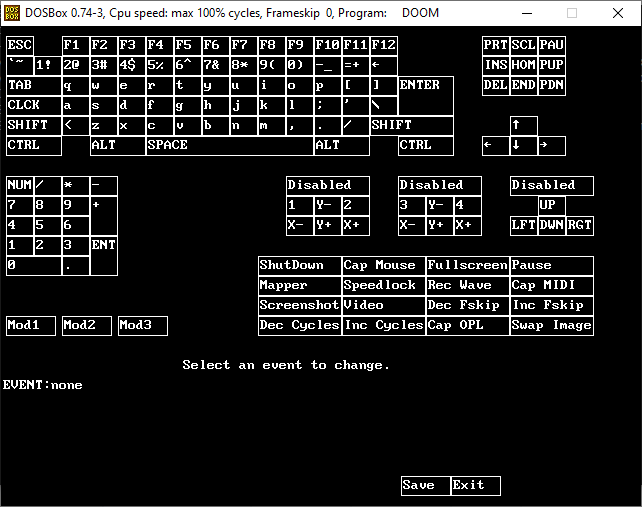Select the PDN page down key
Screen dimensions: 642x507
pos(552,85)
